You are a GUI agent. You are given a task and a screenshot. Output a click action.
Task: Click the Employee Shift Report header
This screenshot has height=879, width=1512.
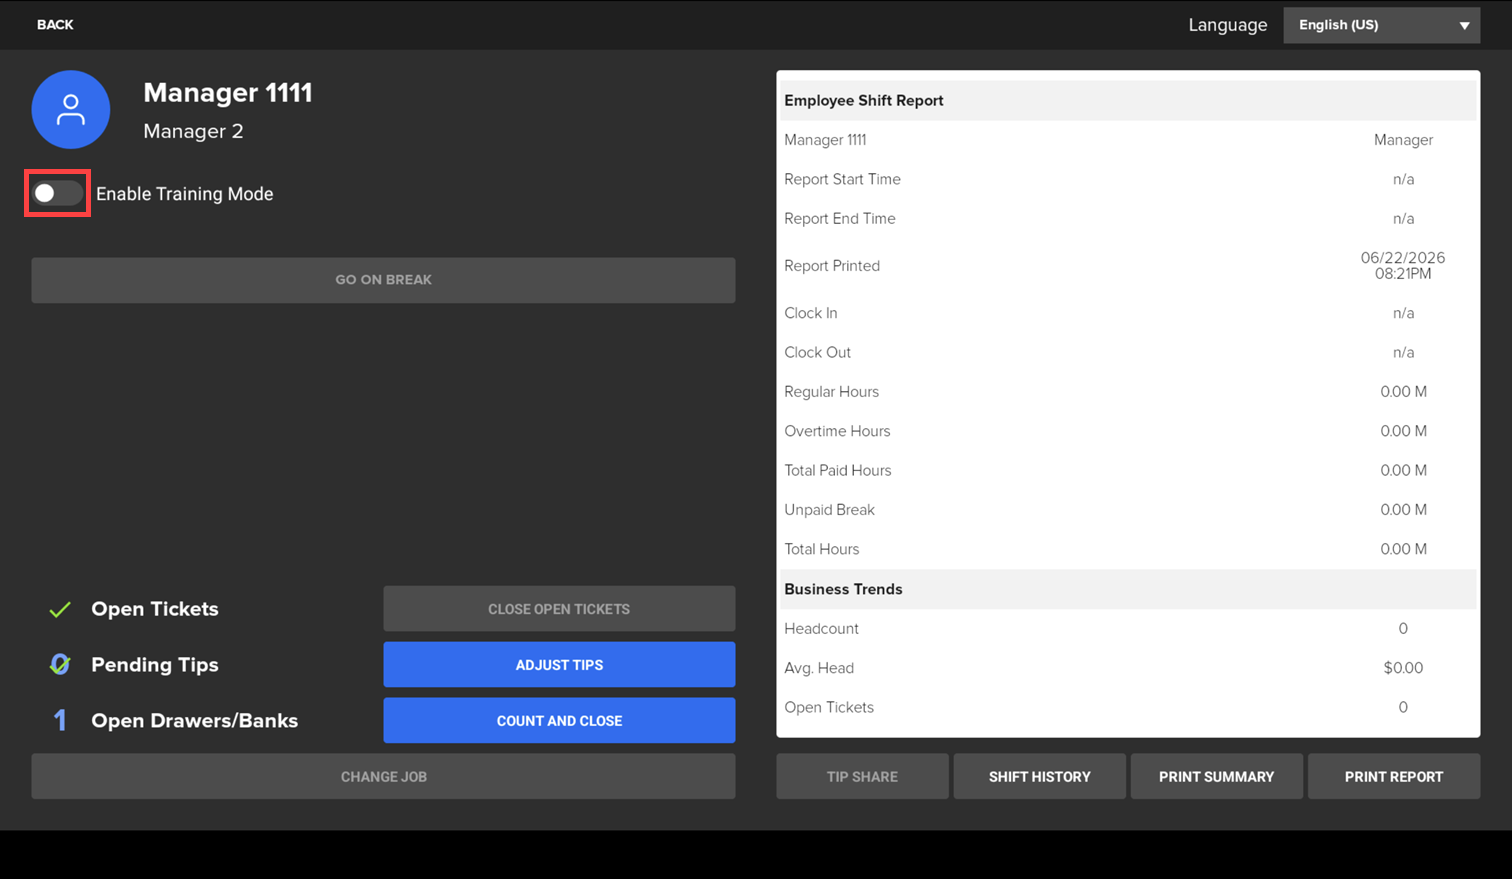864,101
